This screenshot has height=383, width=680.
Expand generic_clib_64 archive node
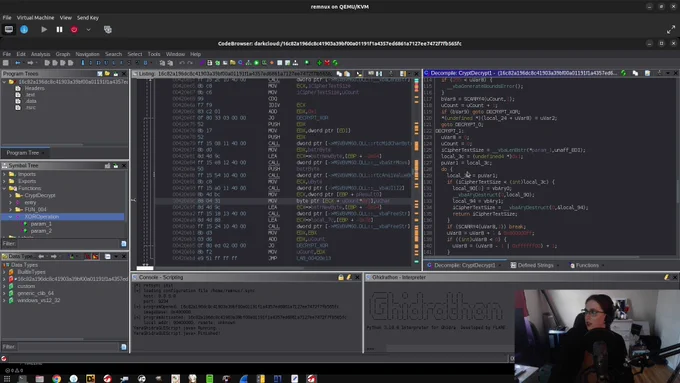pos(5,293)
